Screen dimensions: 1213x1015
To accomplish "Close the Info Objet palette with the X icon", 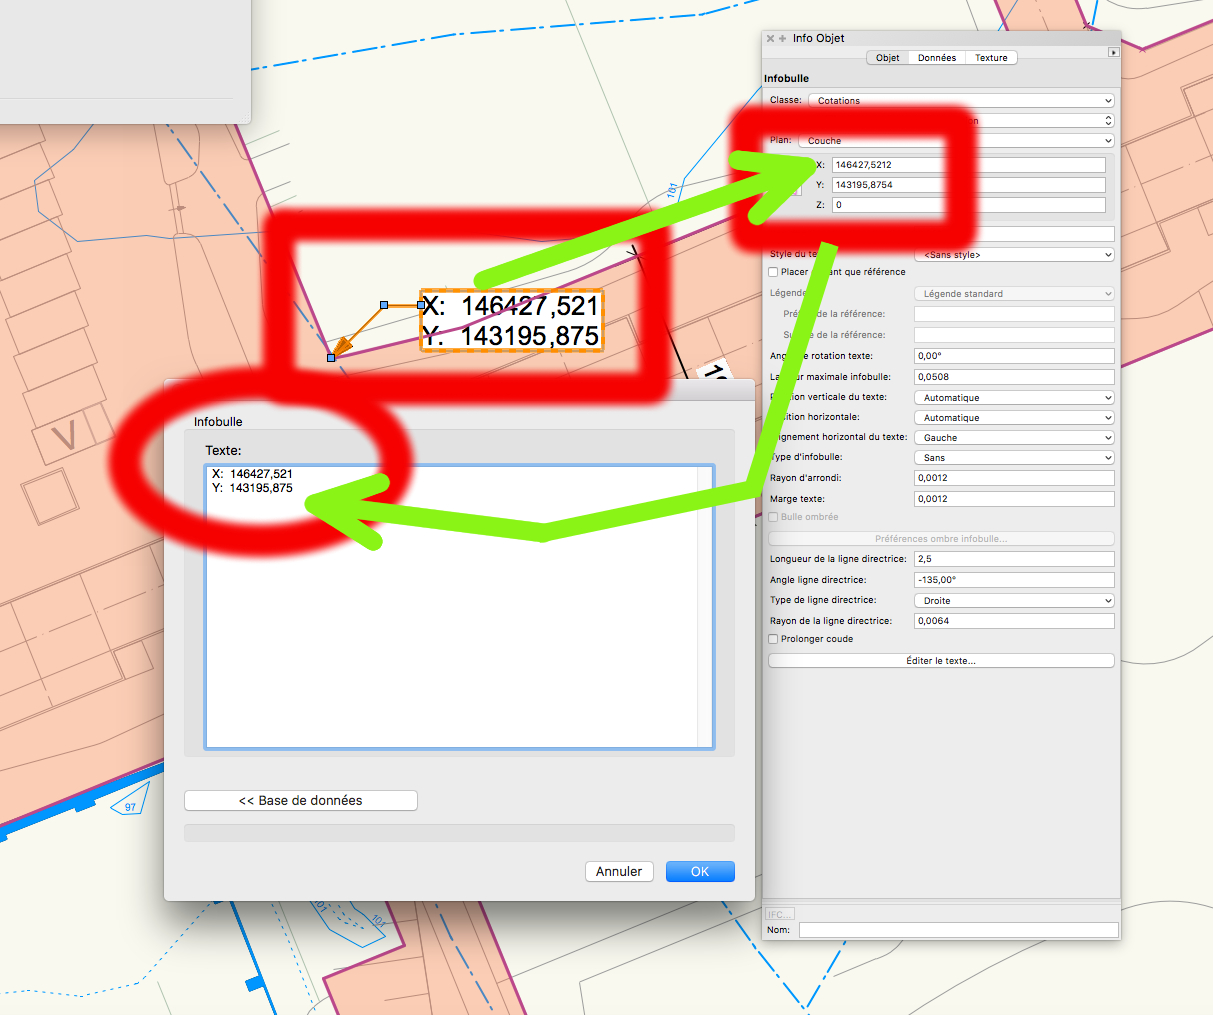I will (771, 39).
